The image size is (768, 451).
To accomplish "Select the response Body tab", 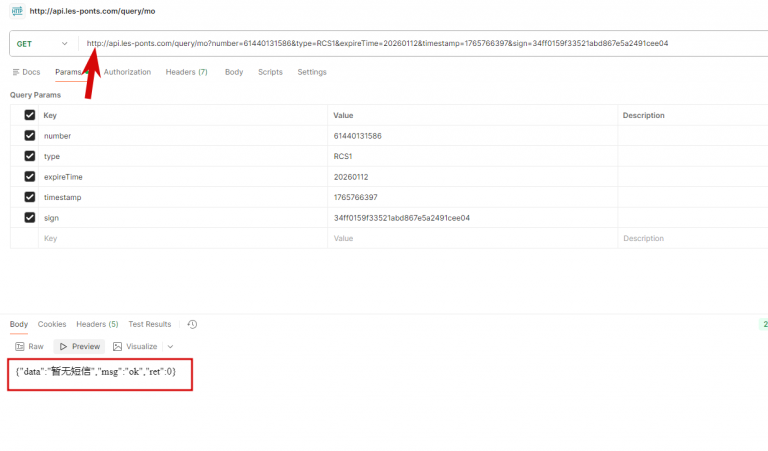I will point(19,324).
